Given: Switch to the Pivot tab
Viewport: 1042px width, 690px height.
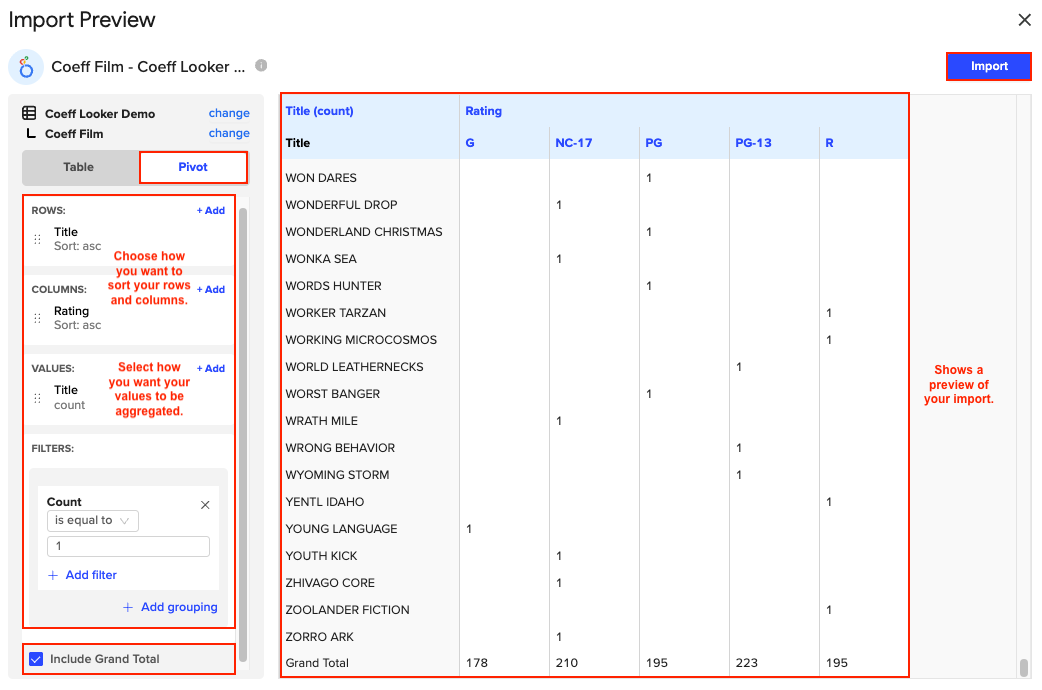Looking at the screenshot, I should 192,167.
